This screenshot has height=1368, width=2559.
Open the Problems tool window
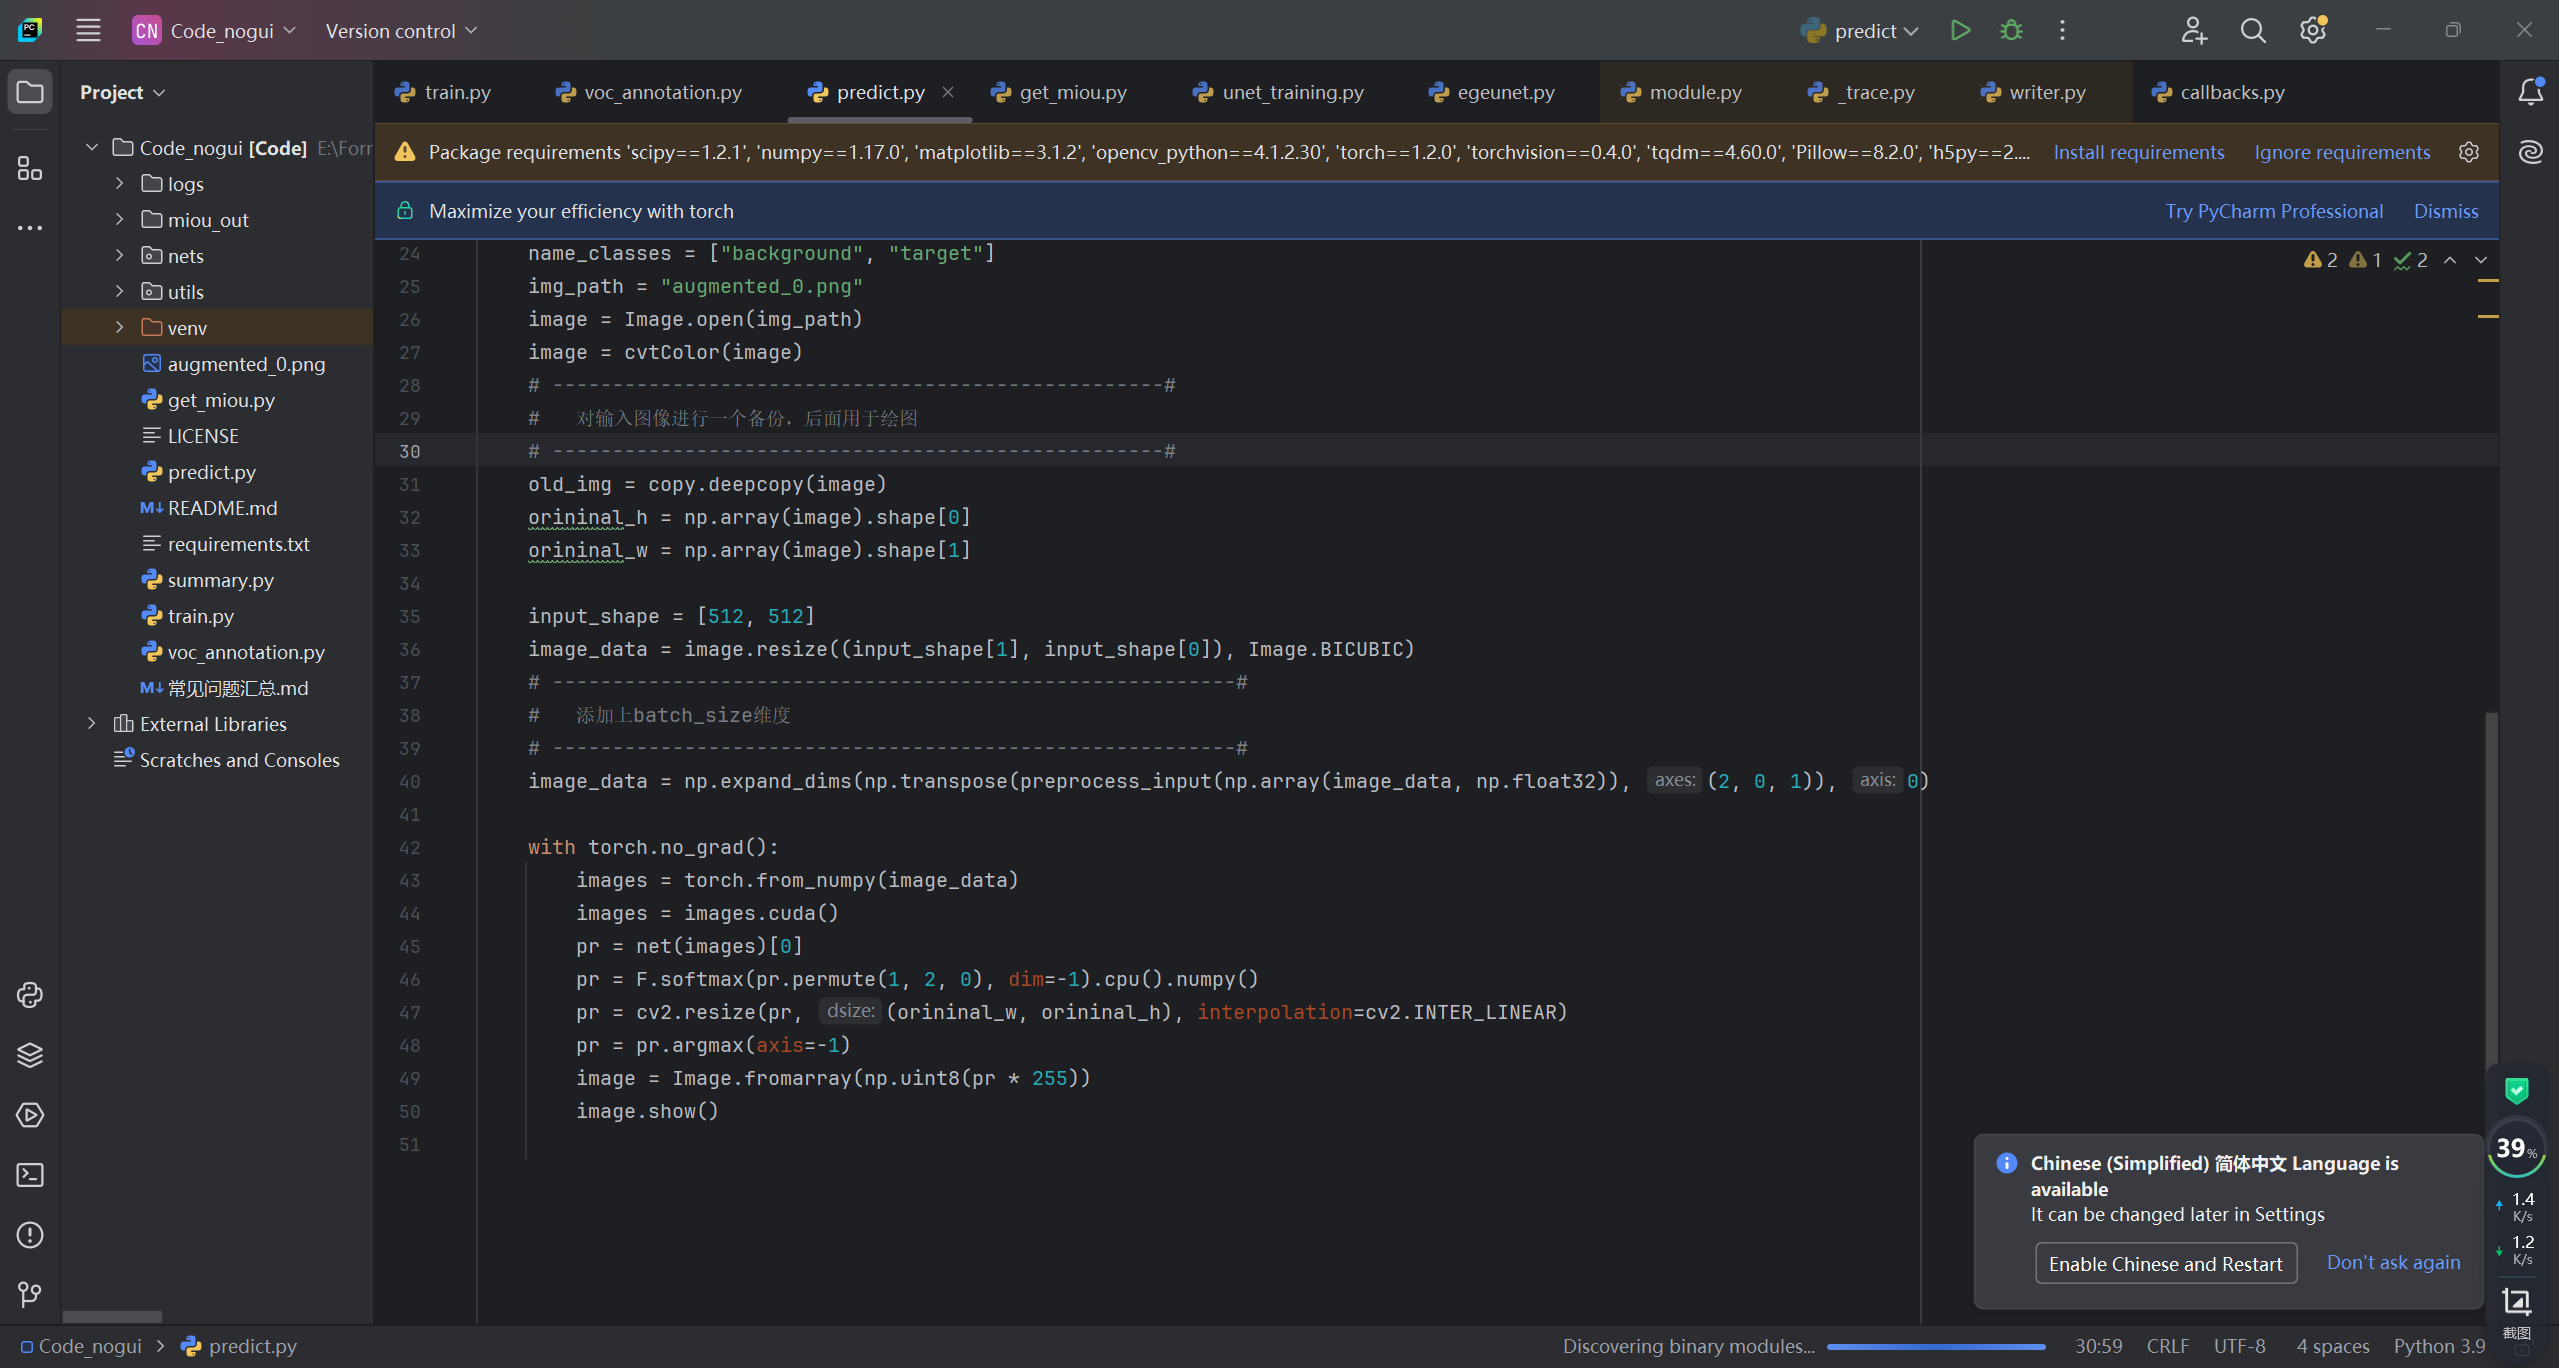[30, 1235]
